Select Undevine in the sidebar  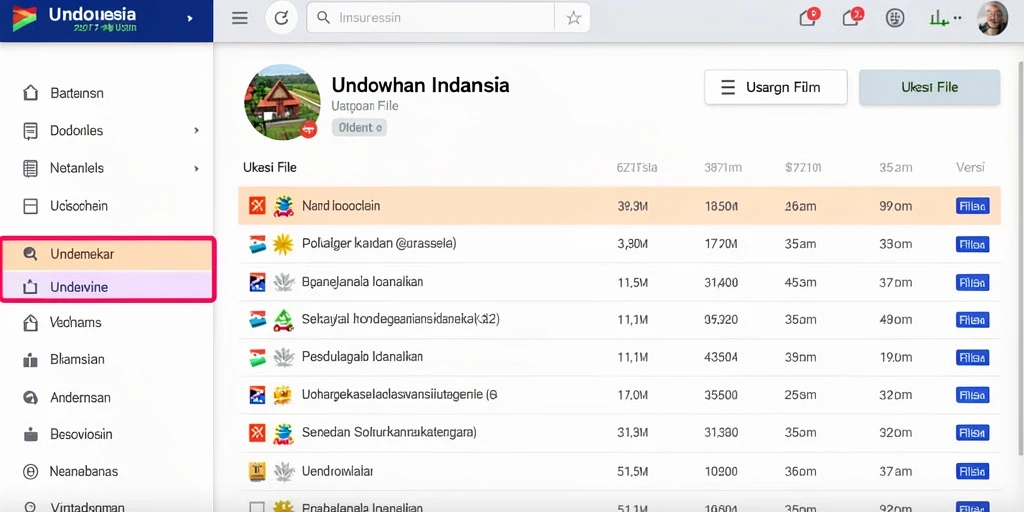click(108, 286)
